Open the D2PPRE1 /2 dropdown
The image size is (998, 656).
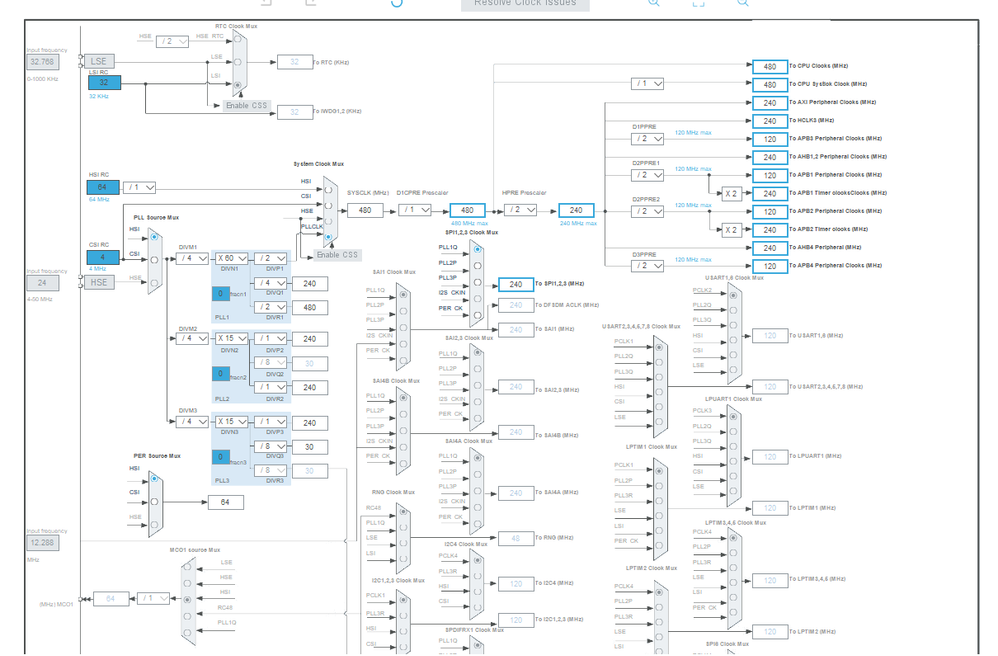coord(648,175)
